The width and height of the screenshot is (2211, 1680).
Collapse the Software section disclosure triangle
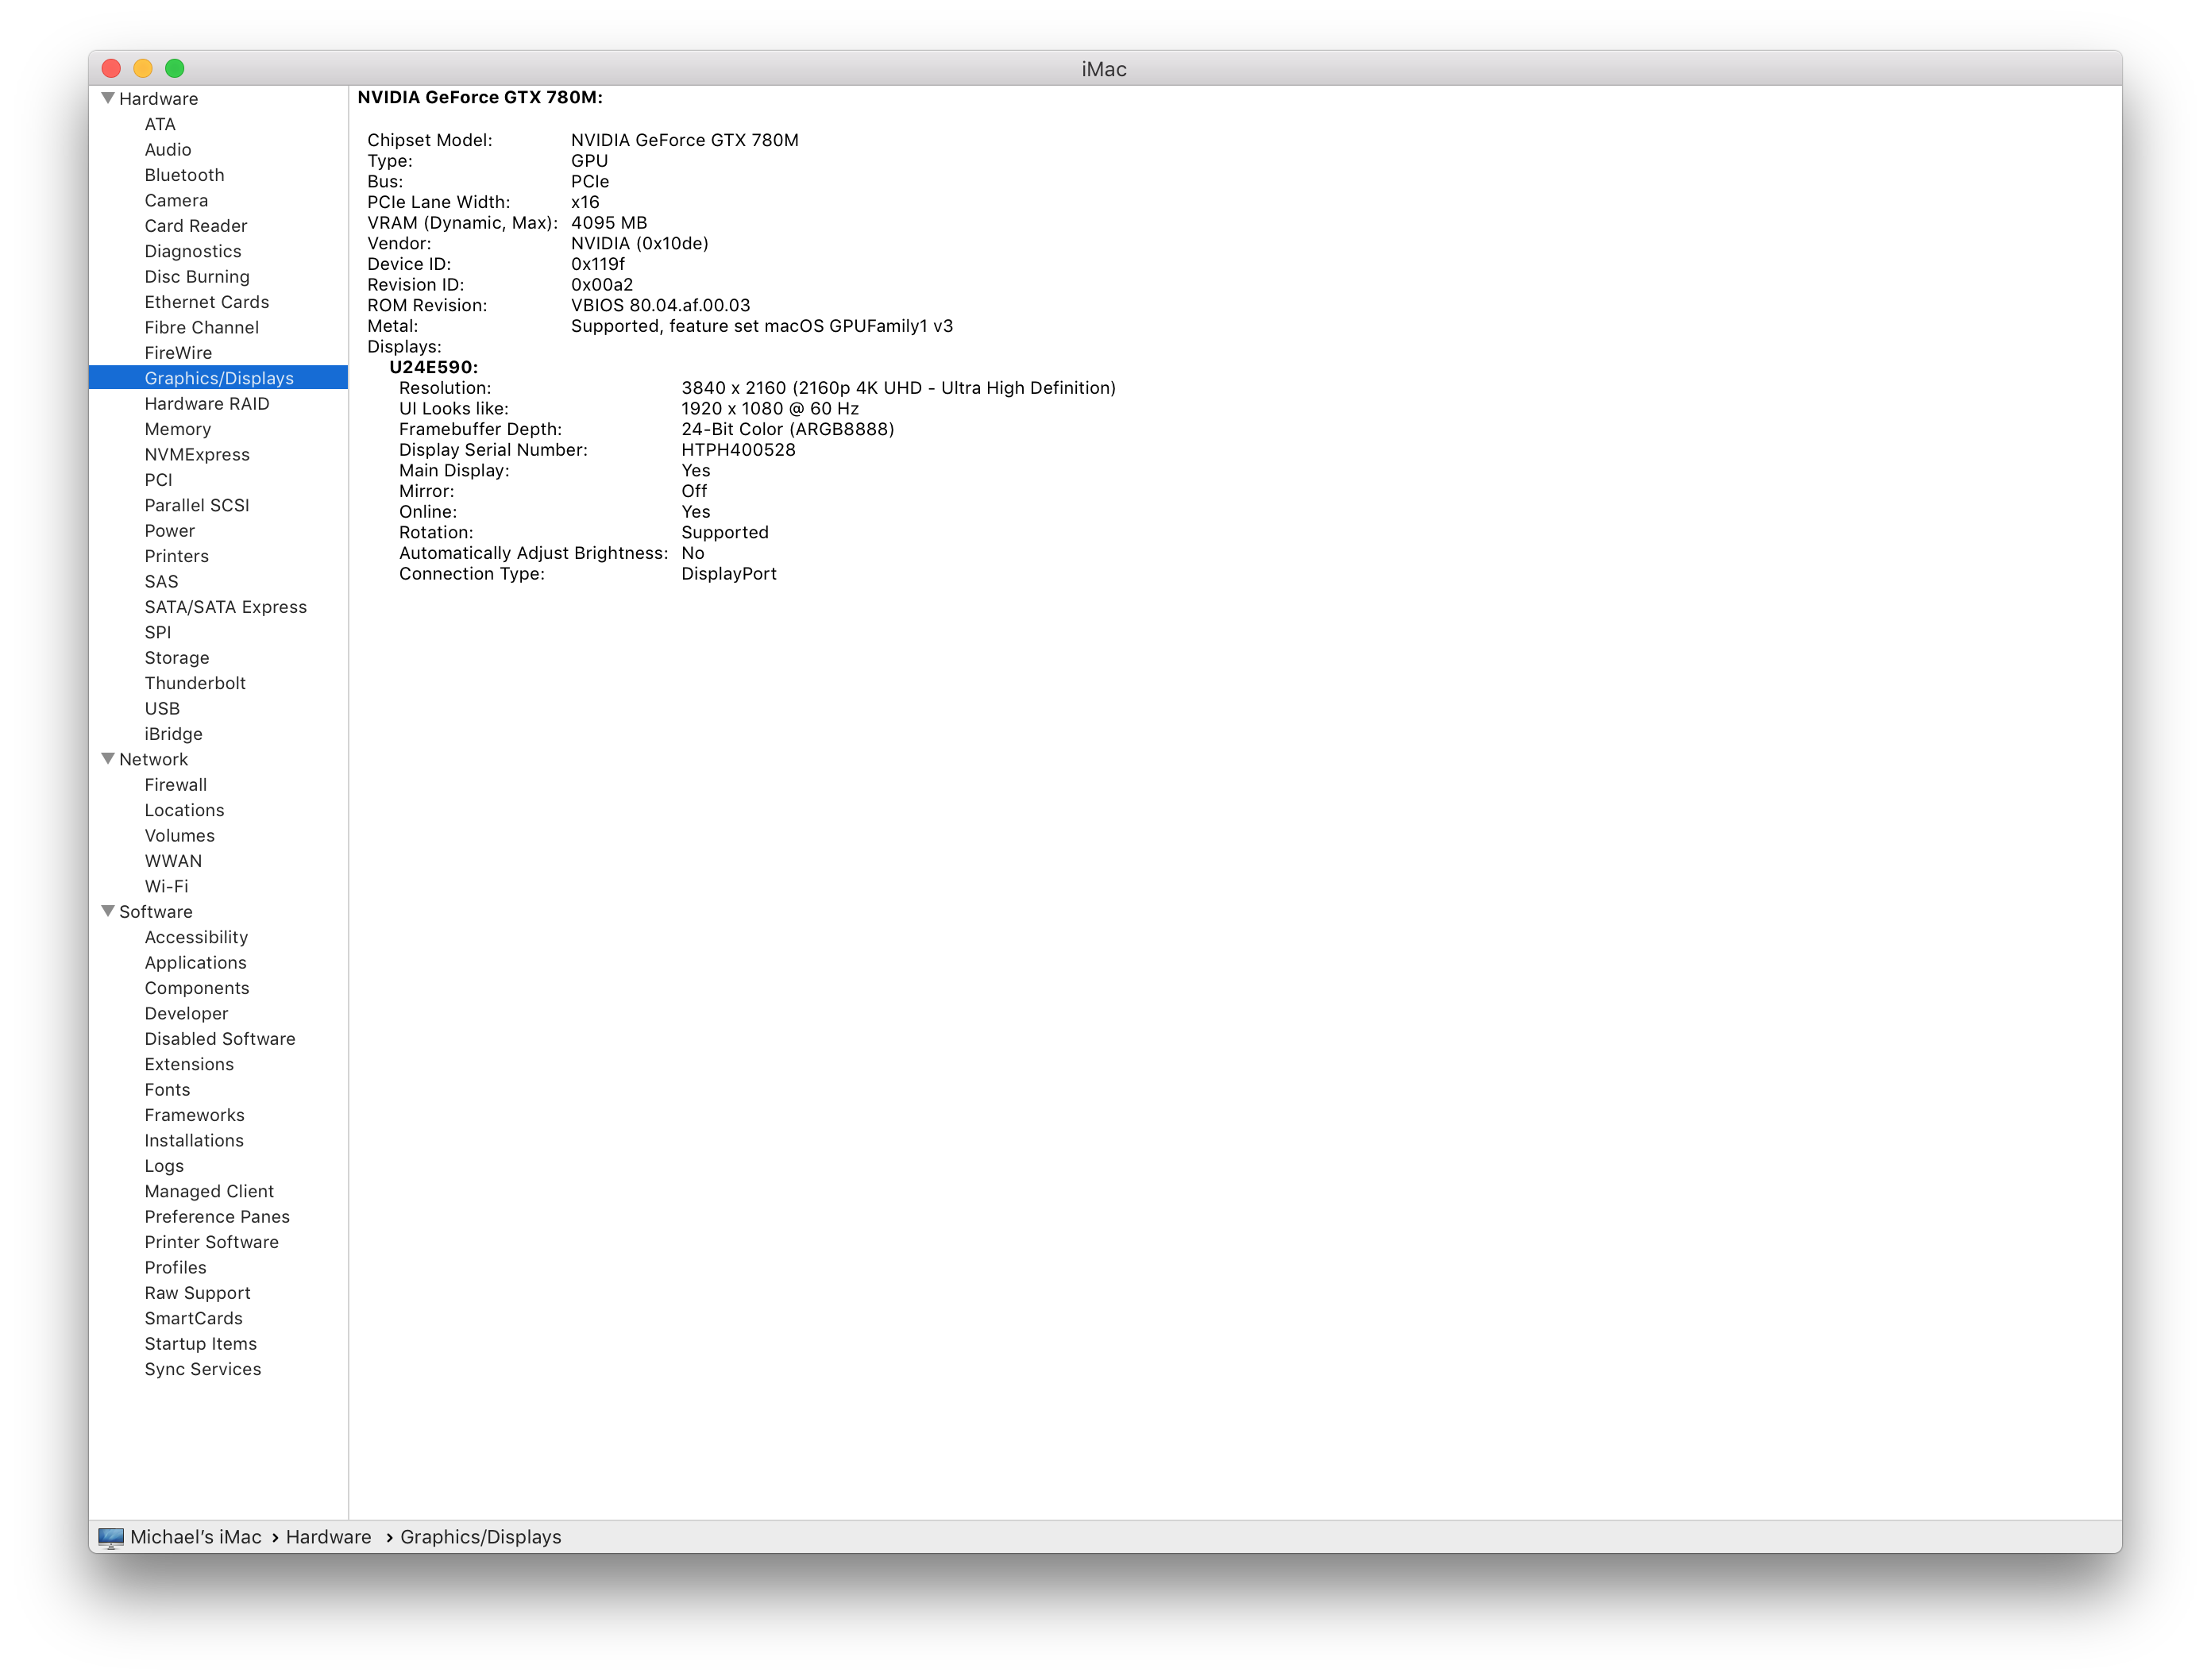(108, 911)
